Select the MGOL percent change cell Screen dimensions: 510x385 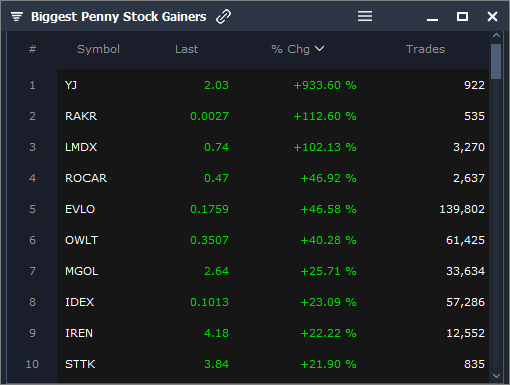(328, 271)
